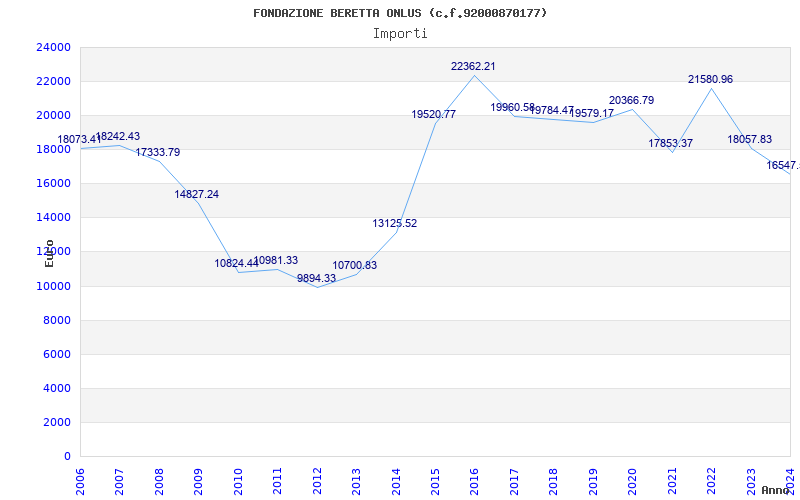Click data label 18073.41

click(x=80, y=139)
